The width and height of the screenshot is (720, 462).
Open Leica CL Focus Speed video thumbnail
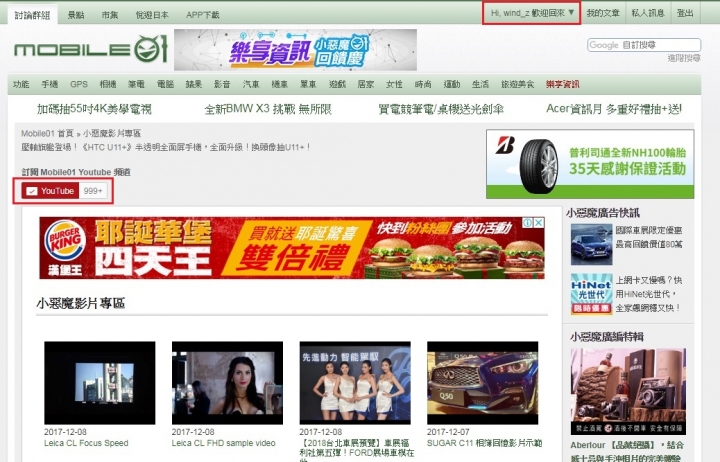point(100,383)
